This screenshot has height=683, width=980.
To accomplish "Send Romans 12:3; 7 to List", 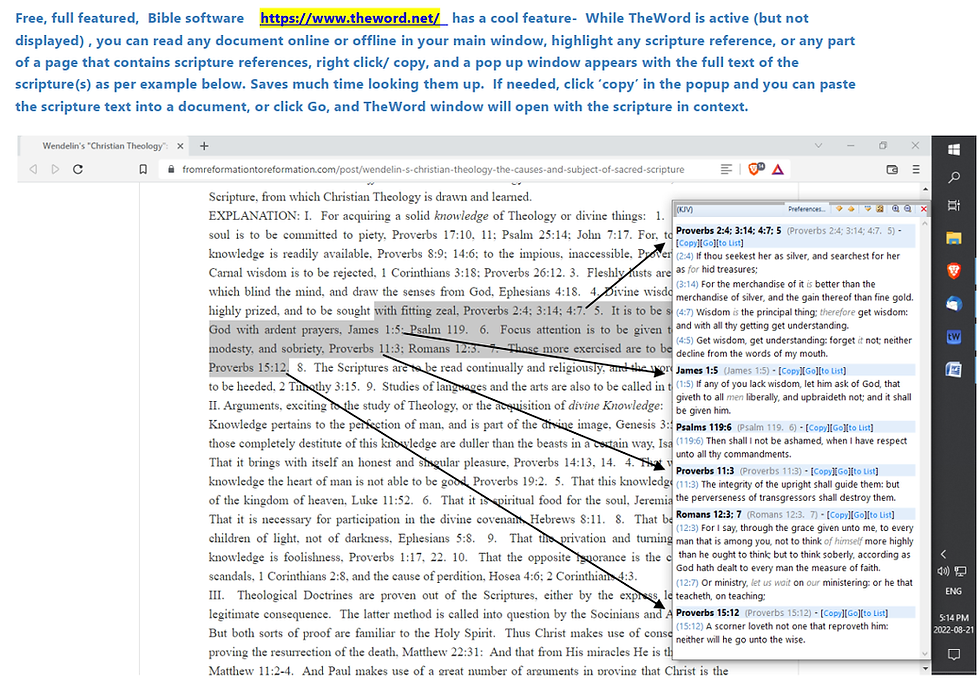I will (880, 515).
